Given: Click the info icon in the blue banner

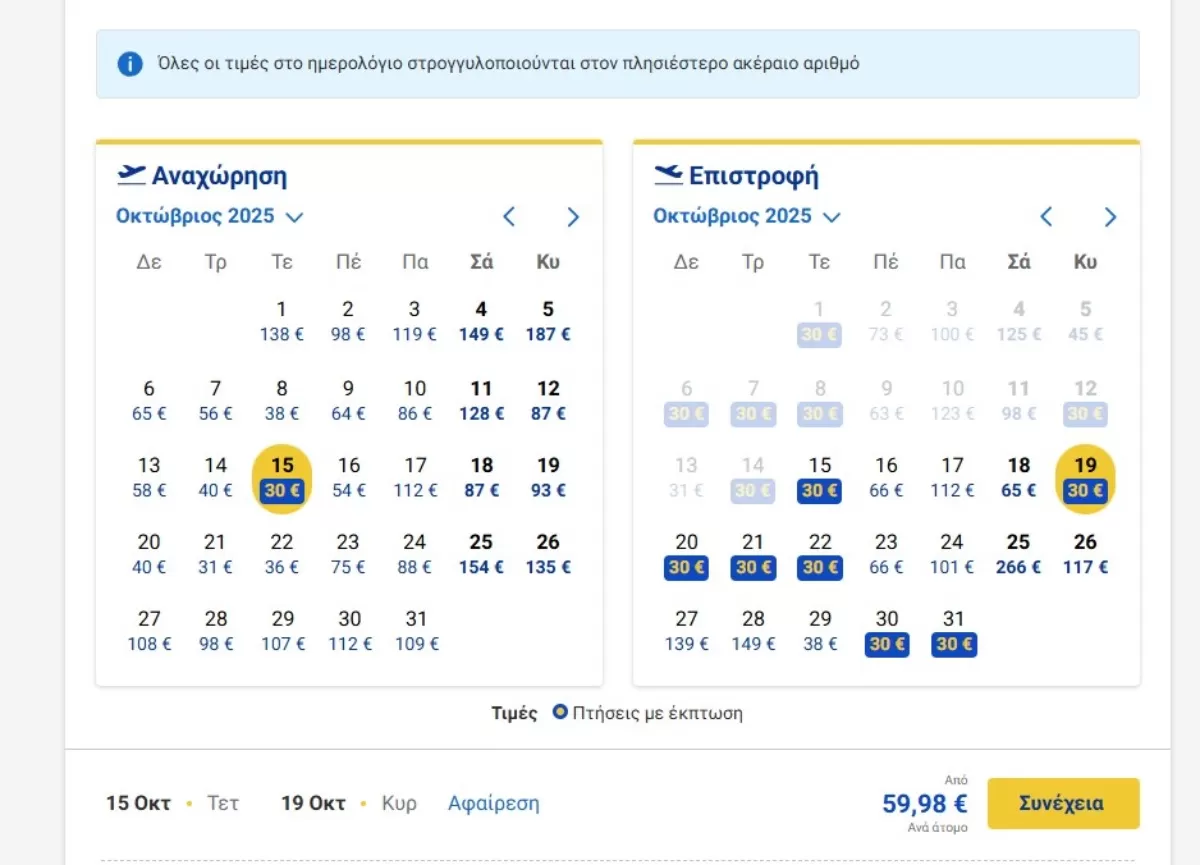Looking at the screenshot, I should point(130,64).
